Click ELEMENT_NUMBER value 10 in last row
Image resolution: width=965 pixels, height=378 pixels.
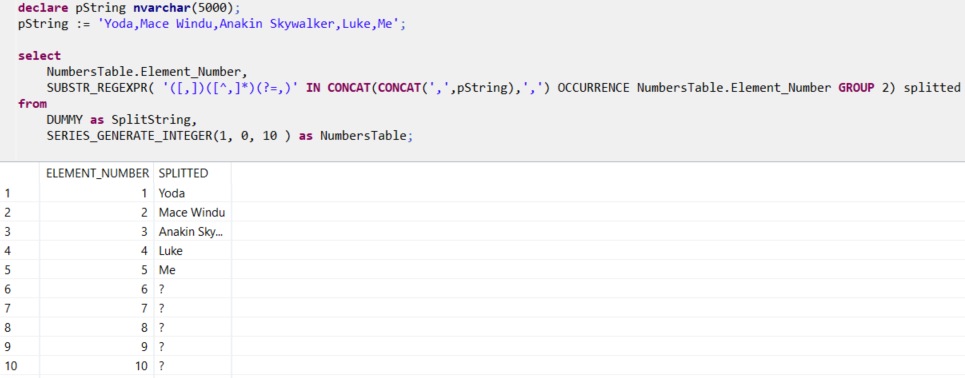click(x=97, y=366)
